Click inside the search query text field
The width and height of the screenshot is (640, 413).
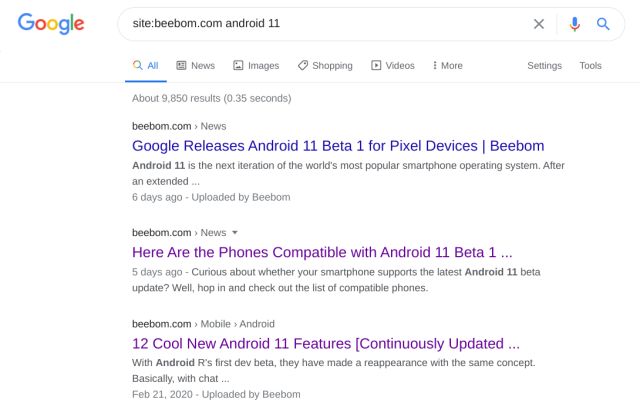[x=322, y=24]
